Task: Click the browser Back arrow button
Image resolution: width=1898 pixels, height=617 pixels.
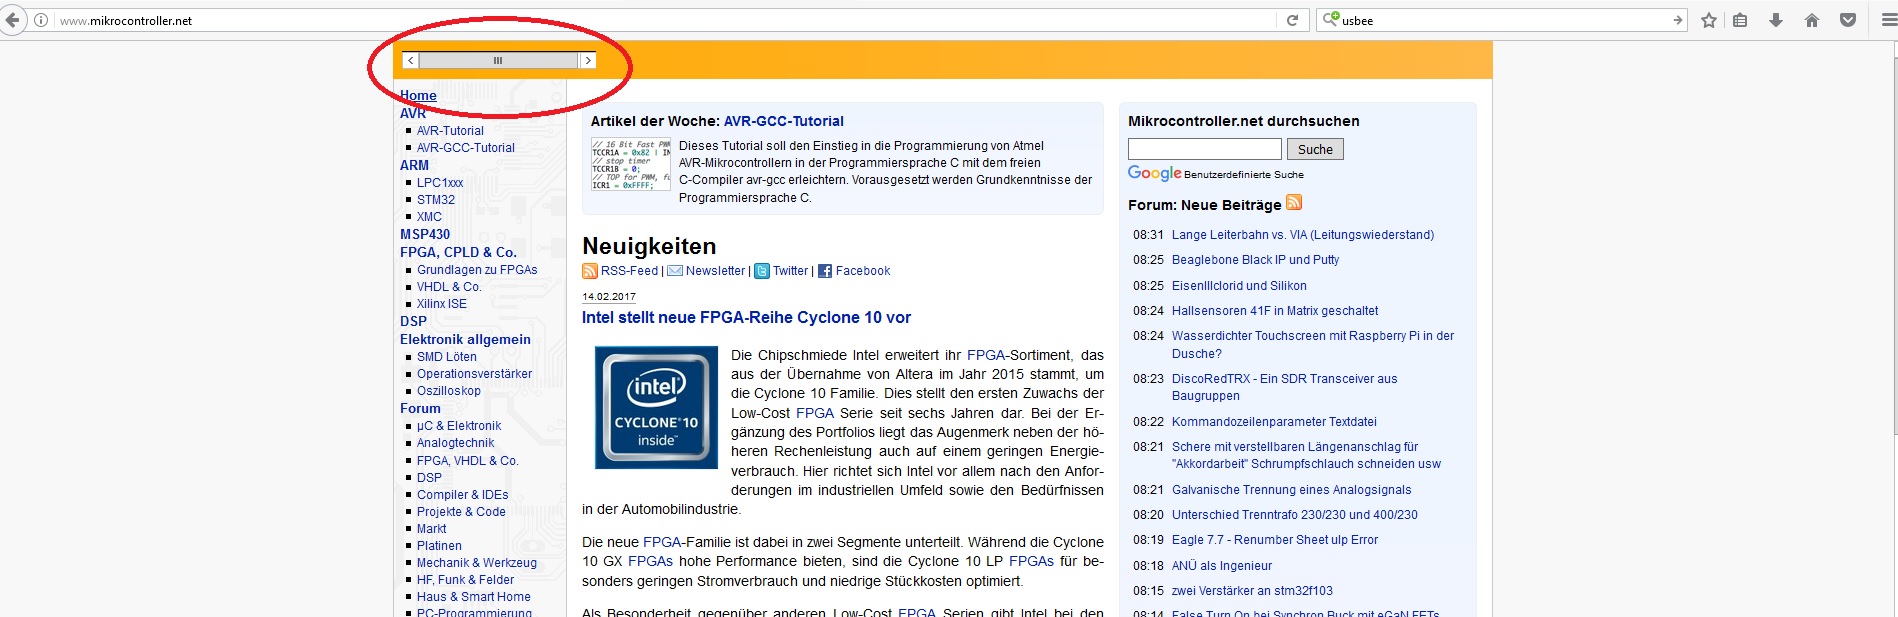Action: pyautogui.click(x=11, y=20)
